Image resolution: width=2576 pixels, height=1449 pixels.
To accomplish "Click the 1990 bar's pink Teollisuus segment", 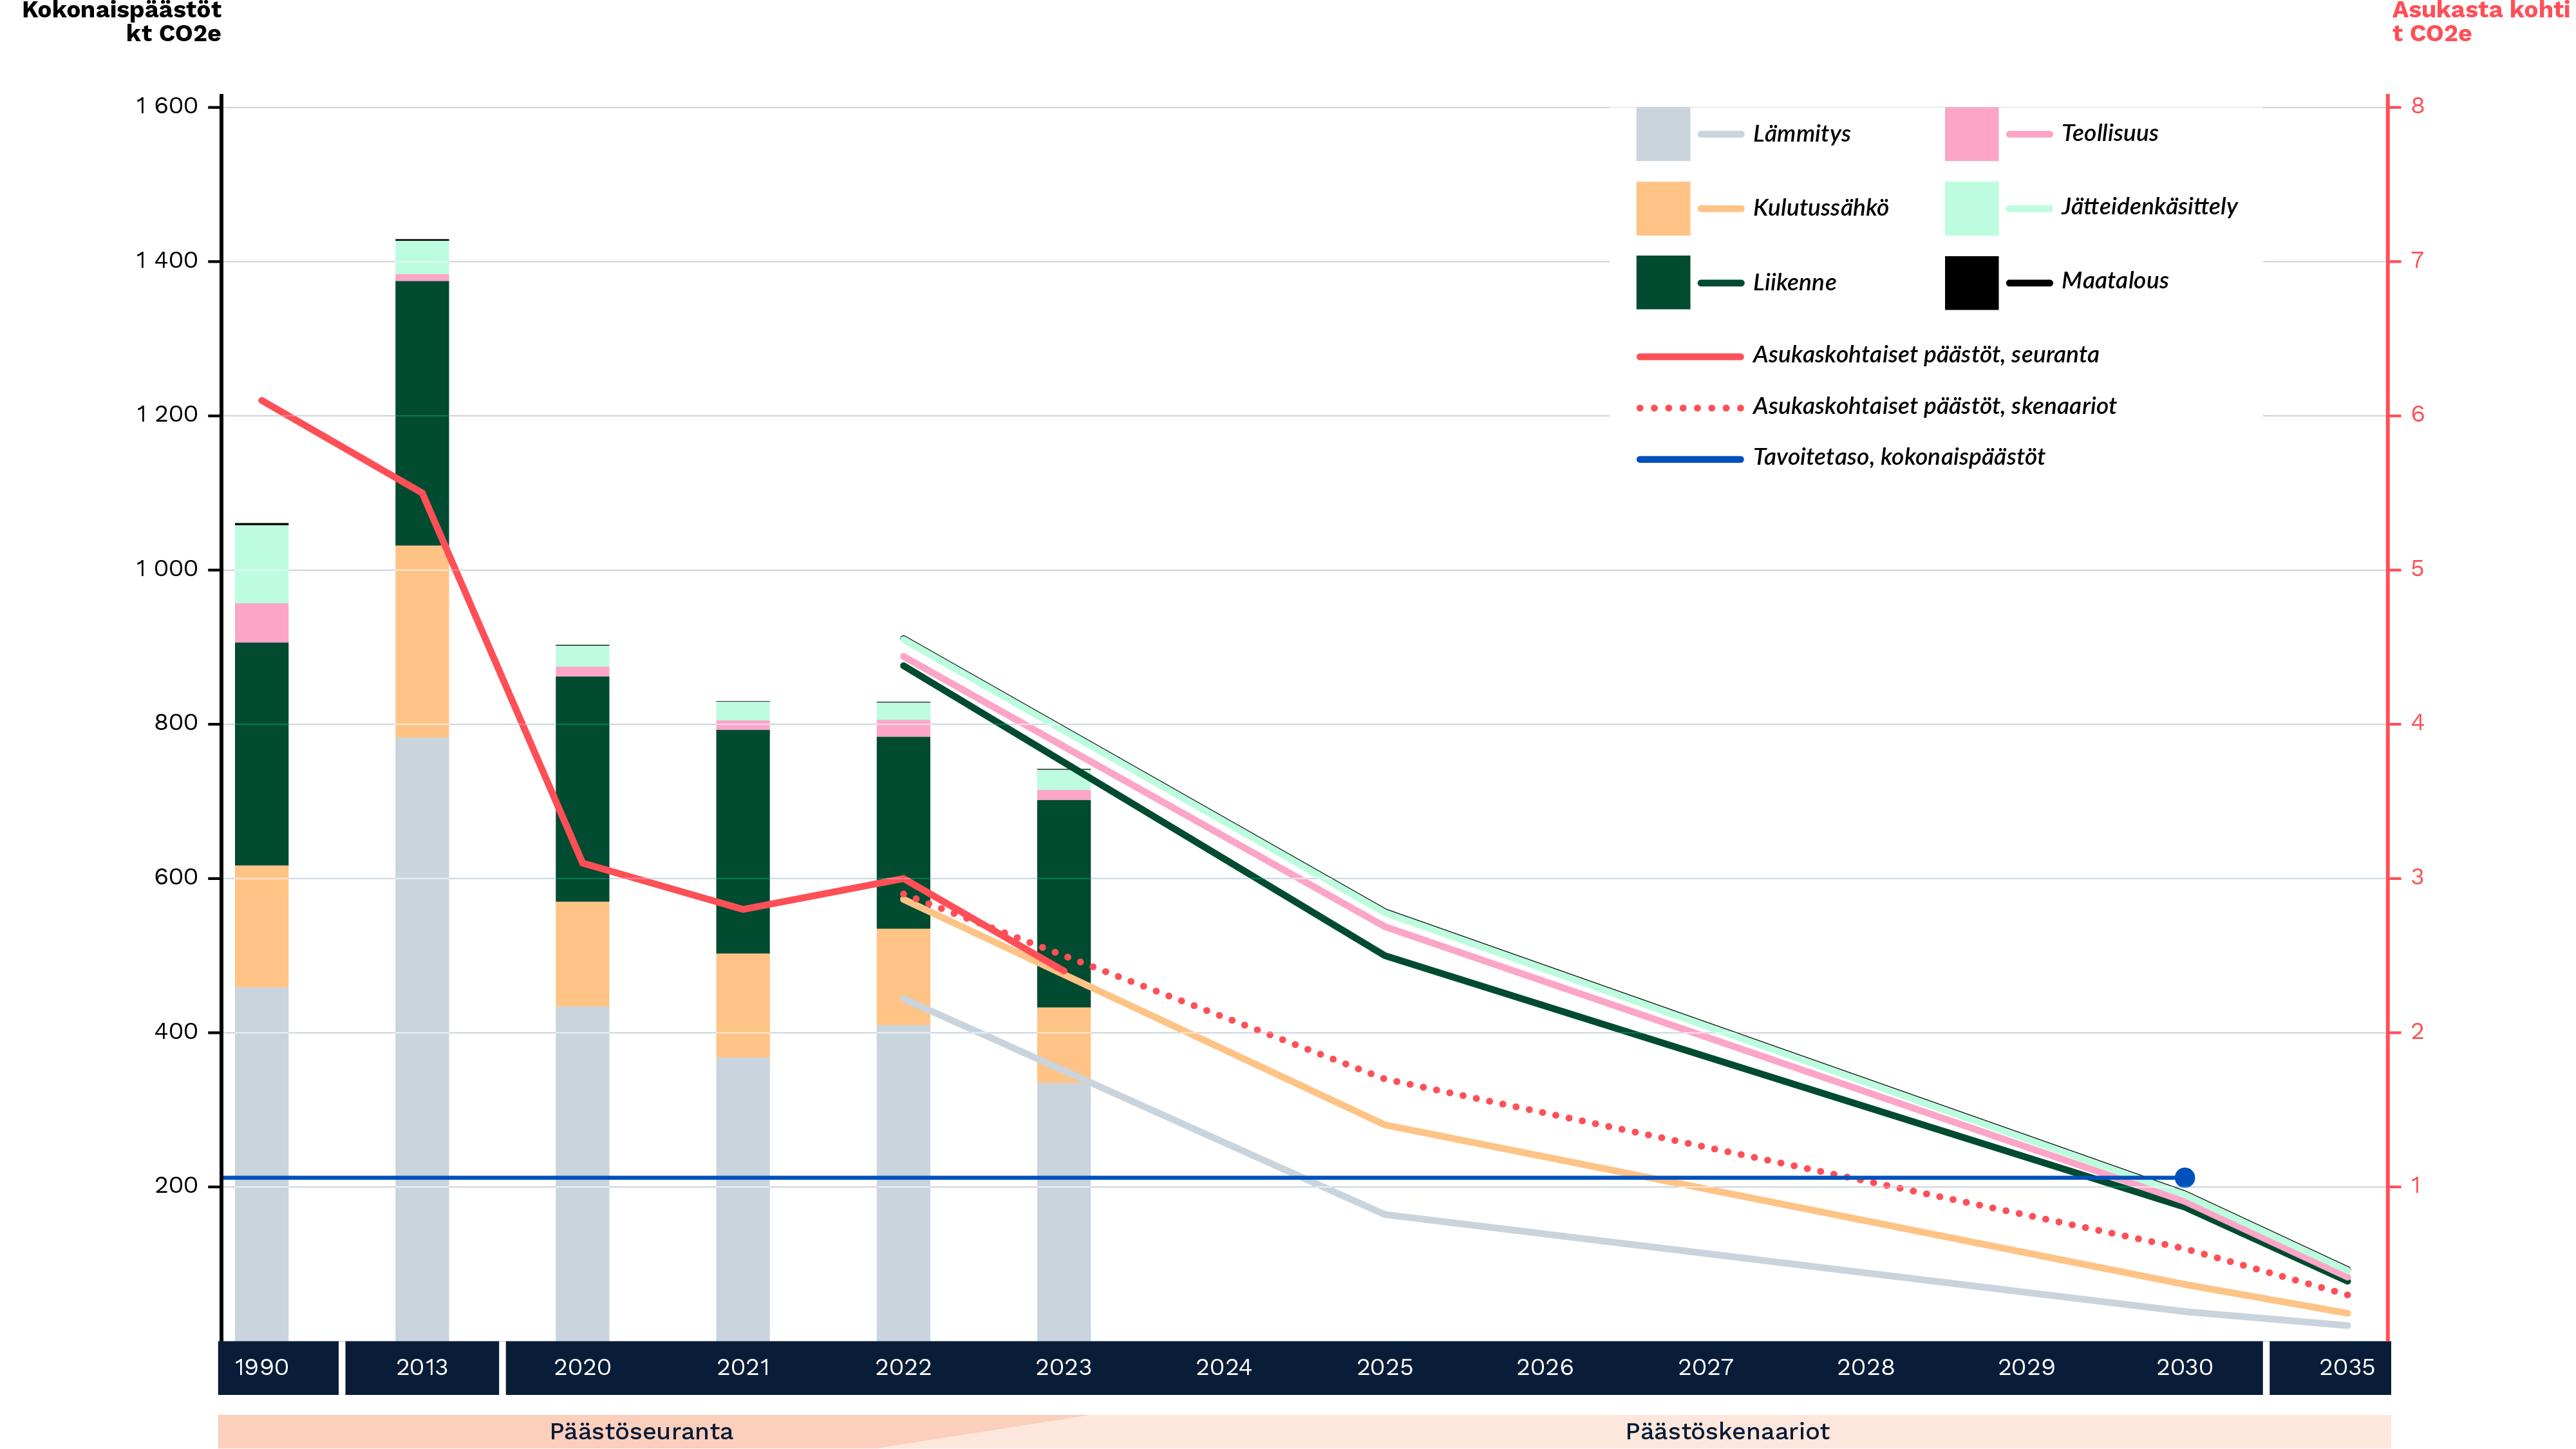I will point(261,622).
